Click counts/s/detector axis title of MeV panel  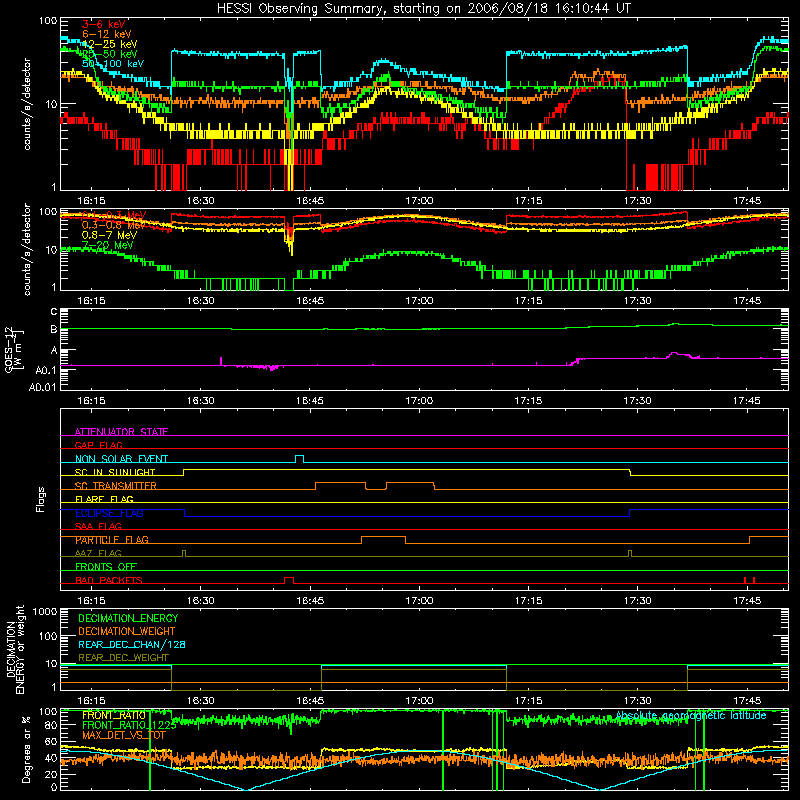click(27, 249)
